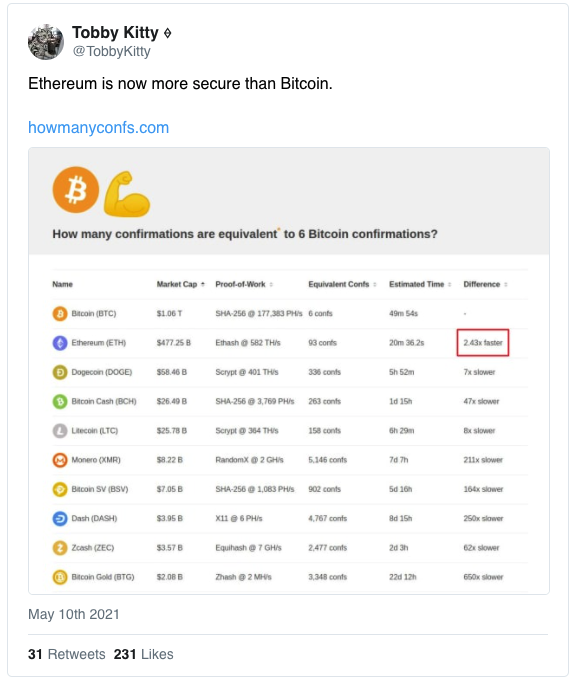This screenshot has height=681, width=577.
Task: Click the Bitcoin Cash green icon
Action: [60, 401]
